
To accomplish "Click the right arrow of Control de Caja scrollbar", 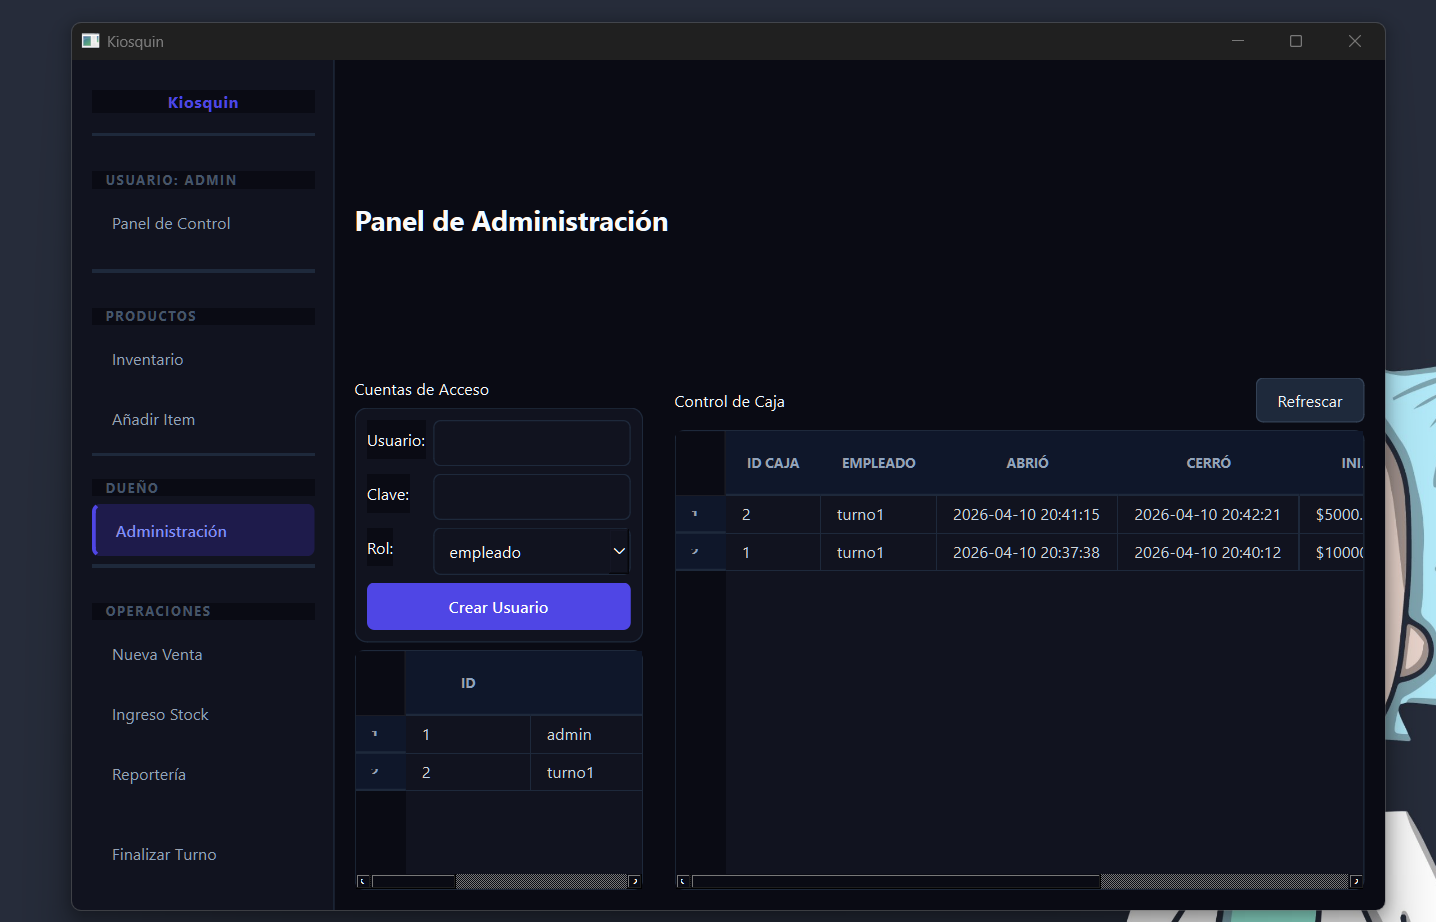I will 1356,881.
